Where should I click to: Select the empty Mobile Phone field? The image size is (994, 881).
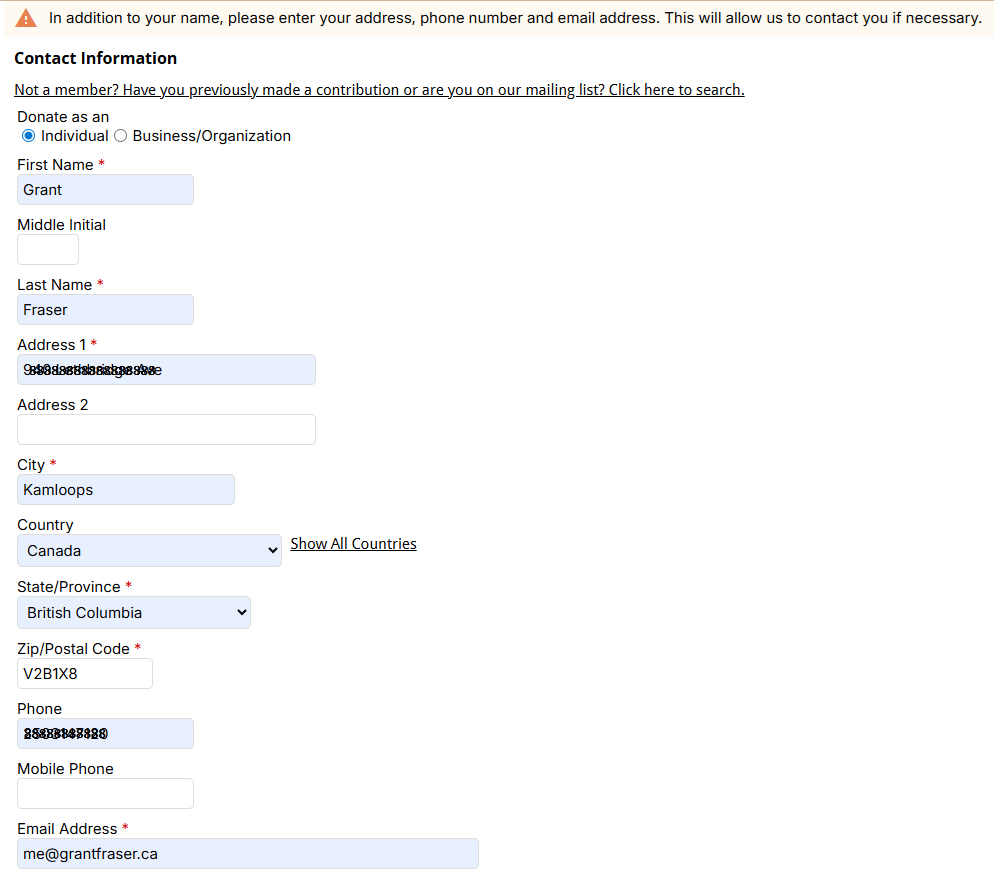(x=105, y=794)
